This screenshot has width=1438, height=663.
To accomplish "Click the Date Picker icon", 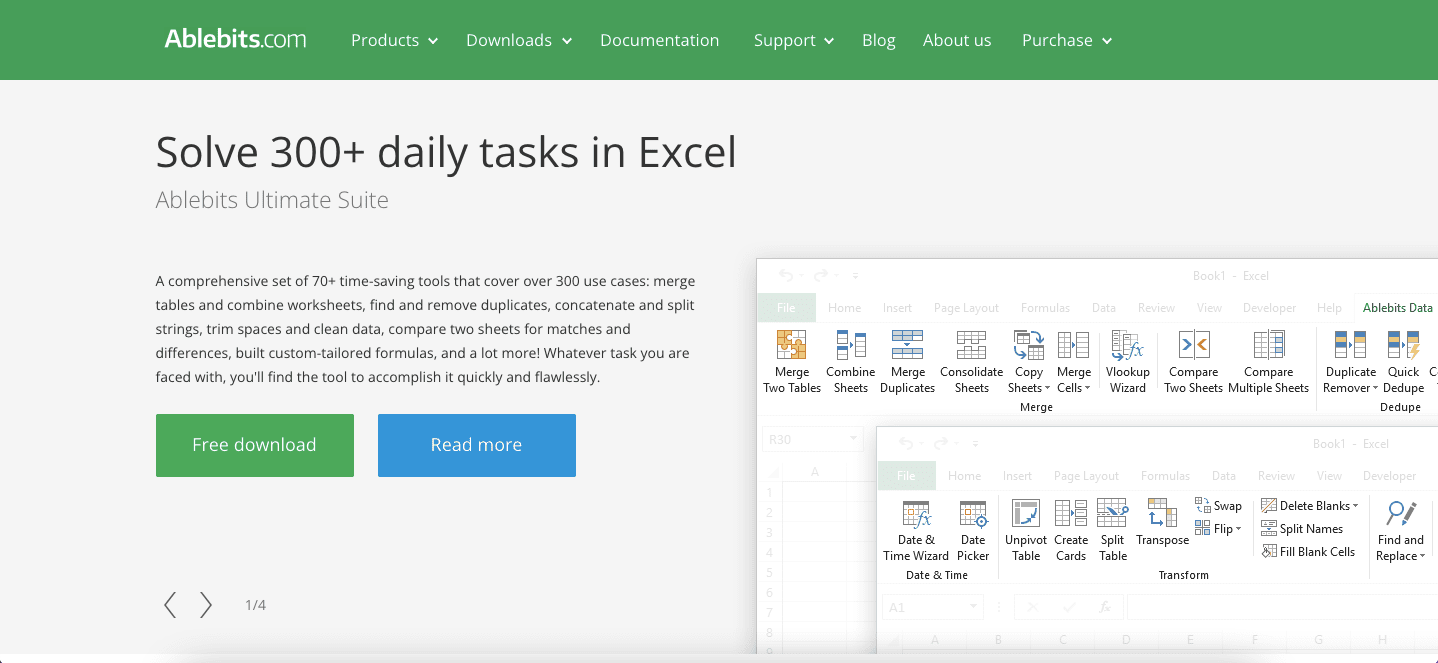I will [973, 531].
